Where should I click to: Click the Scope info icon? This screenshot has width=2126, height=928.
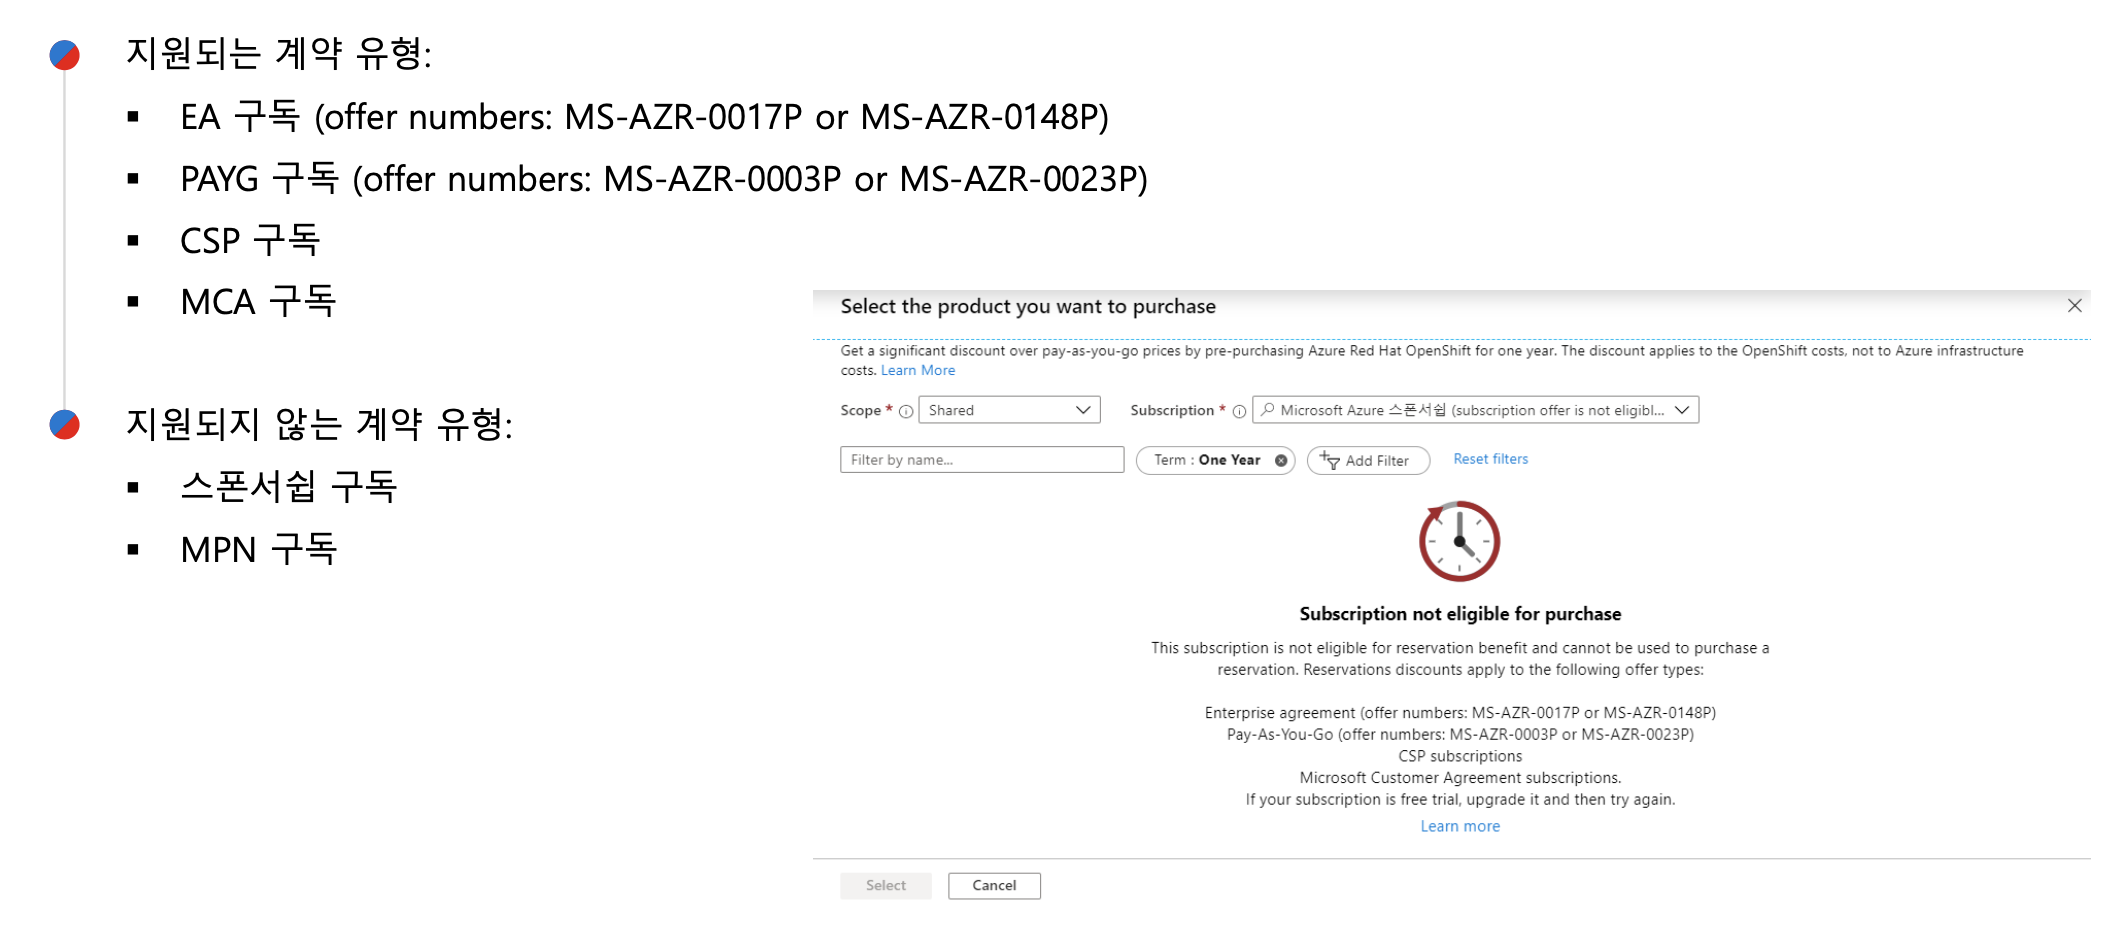906,411
